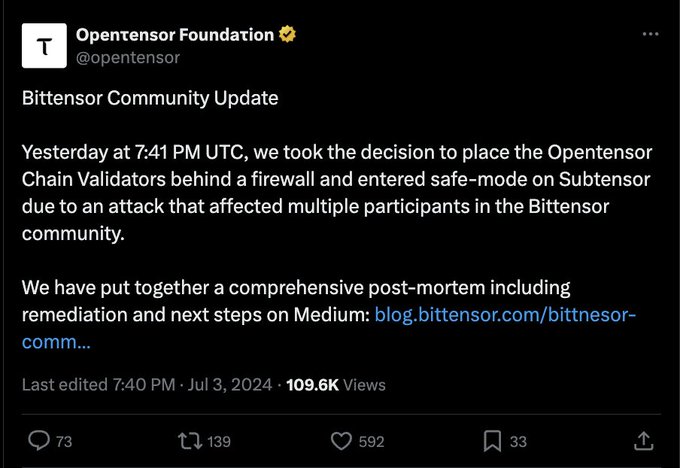This screenshot has height=468, width=680.
Task: Toggle the like heart icon
Action: [341, 441]
